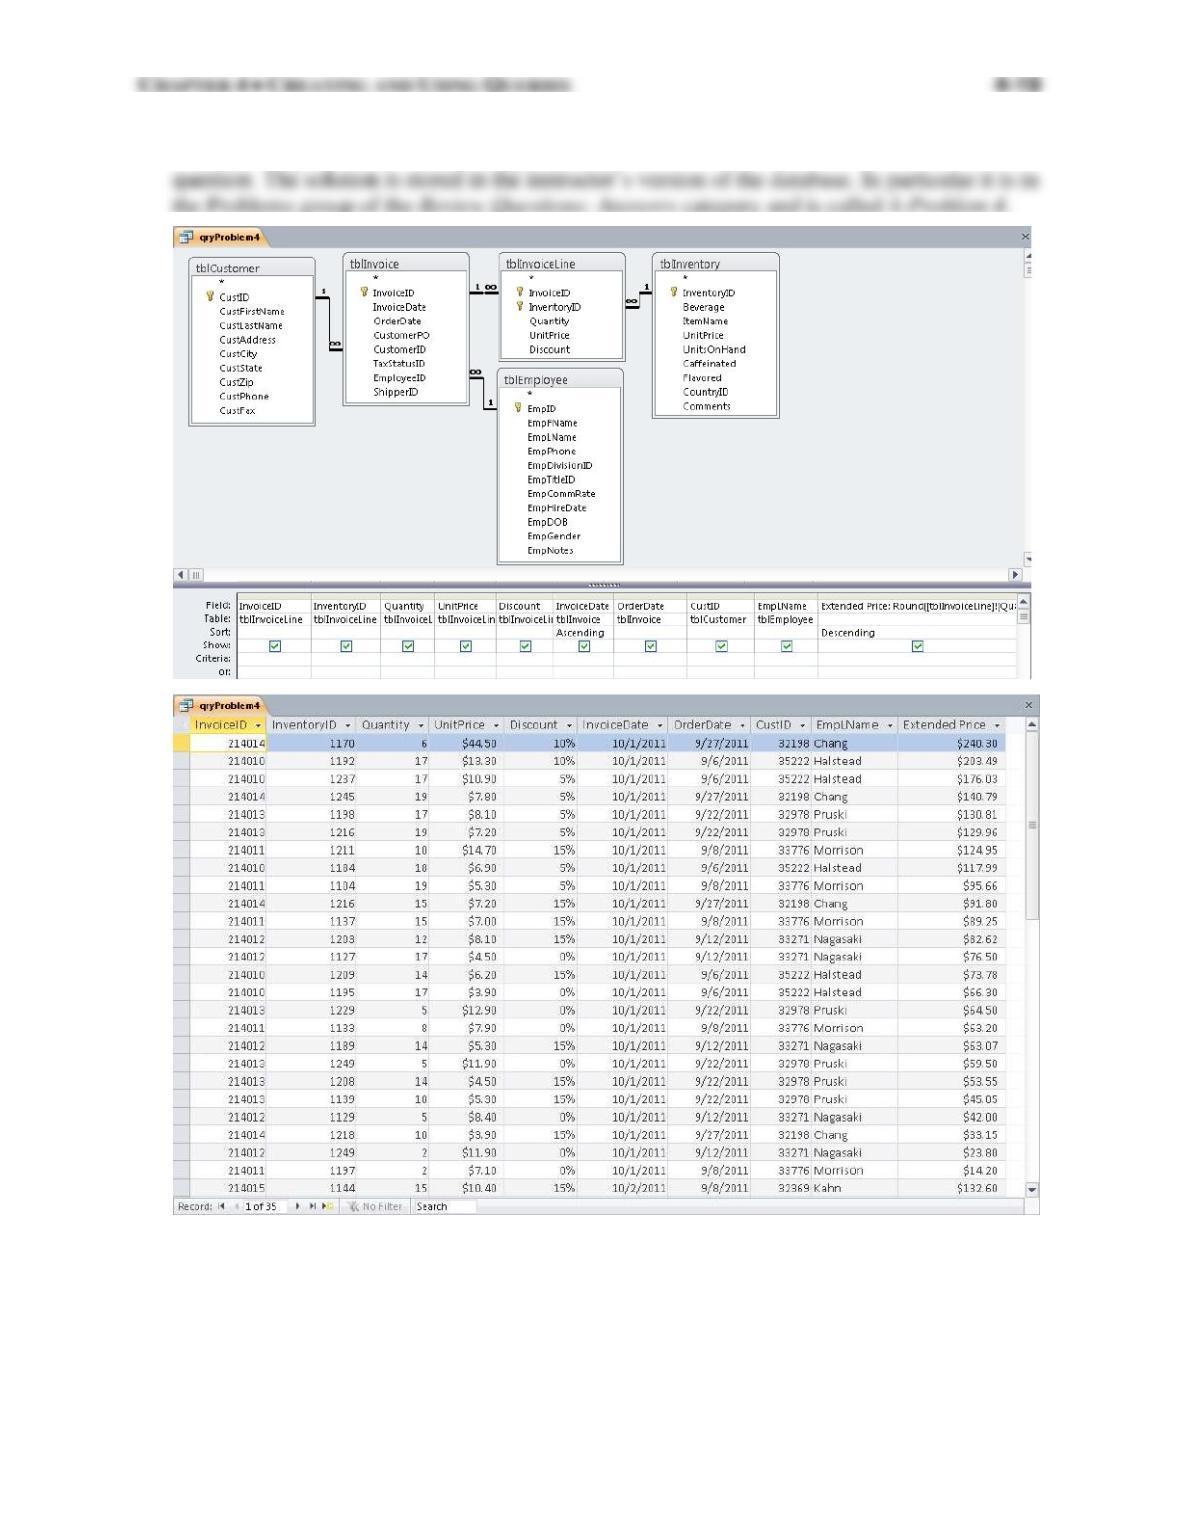Click the tblCustomer table title
The width and height of the screenshot is (1180, 1527).
click(x=227, y=268)
